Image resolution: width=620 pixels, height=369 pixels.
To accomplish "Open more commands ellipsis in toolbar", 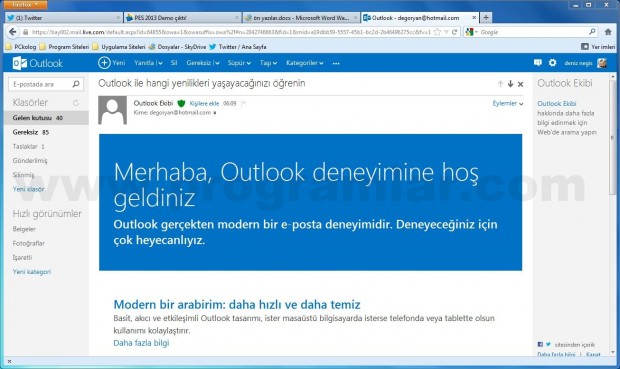I will (336, 63).
